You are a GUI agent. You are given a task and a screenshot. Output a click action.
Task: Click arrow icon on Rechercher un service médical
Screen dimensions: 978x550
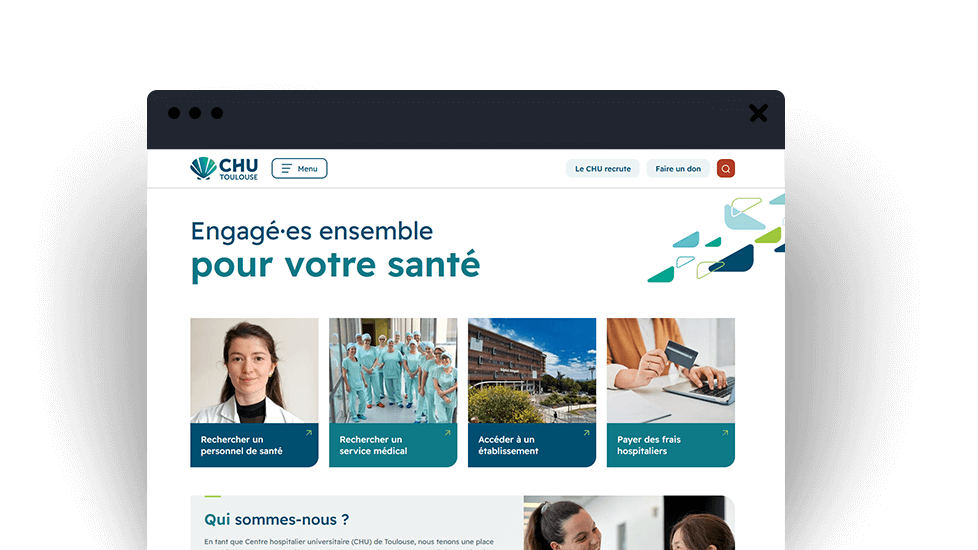(447, 433)
